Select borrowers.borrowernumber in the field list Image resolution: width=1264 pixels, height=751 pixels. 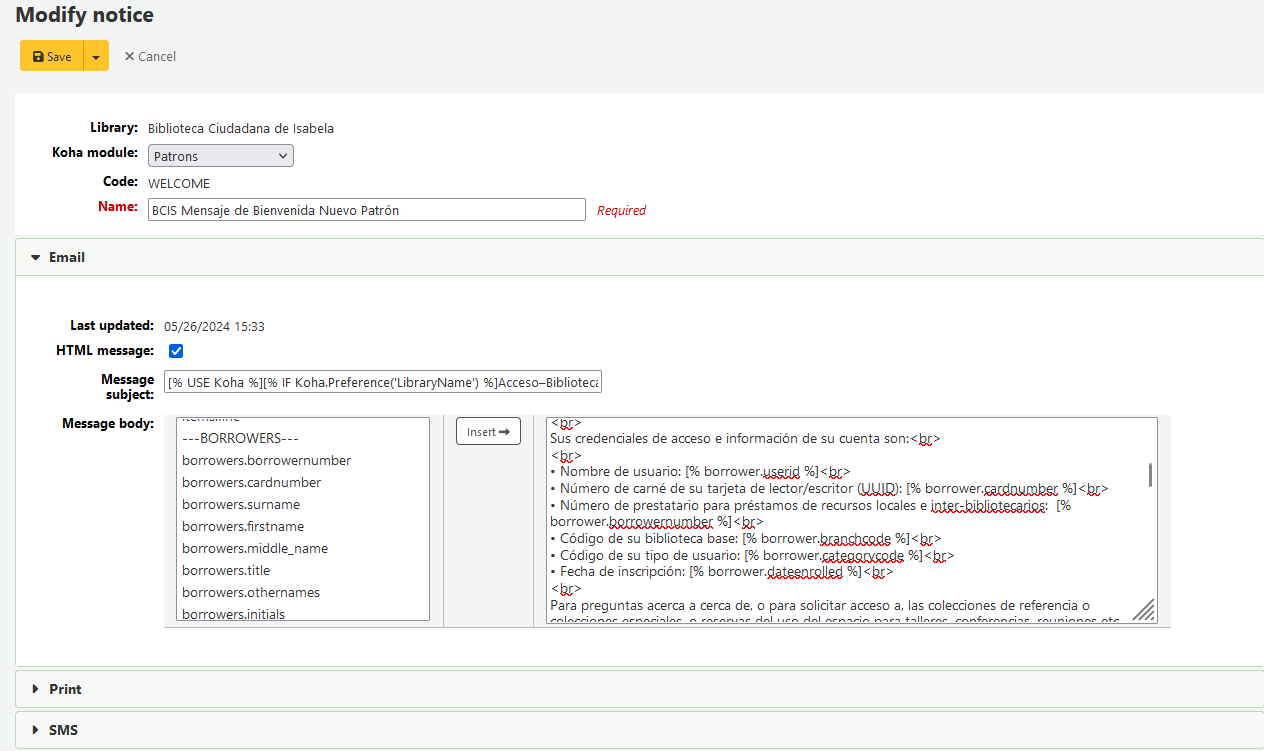coord(266,460)
